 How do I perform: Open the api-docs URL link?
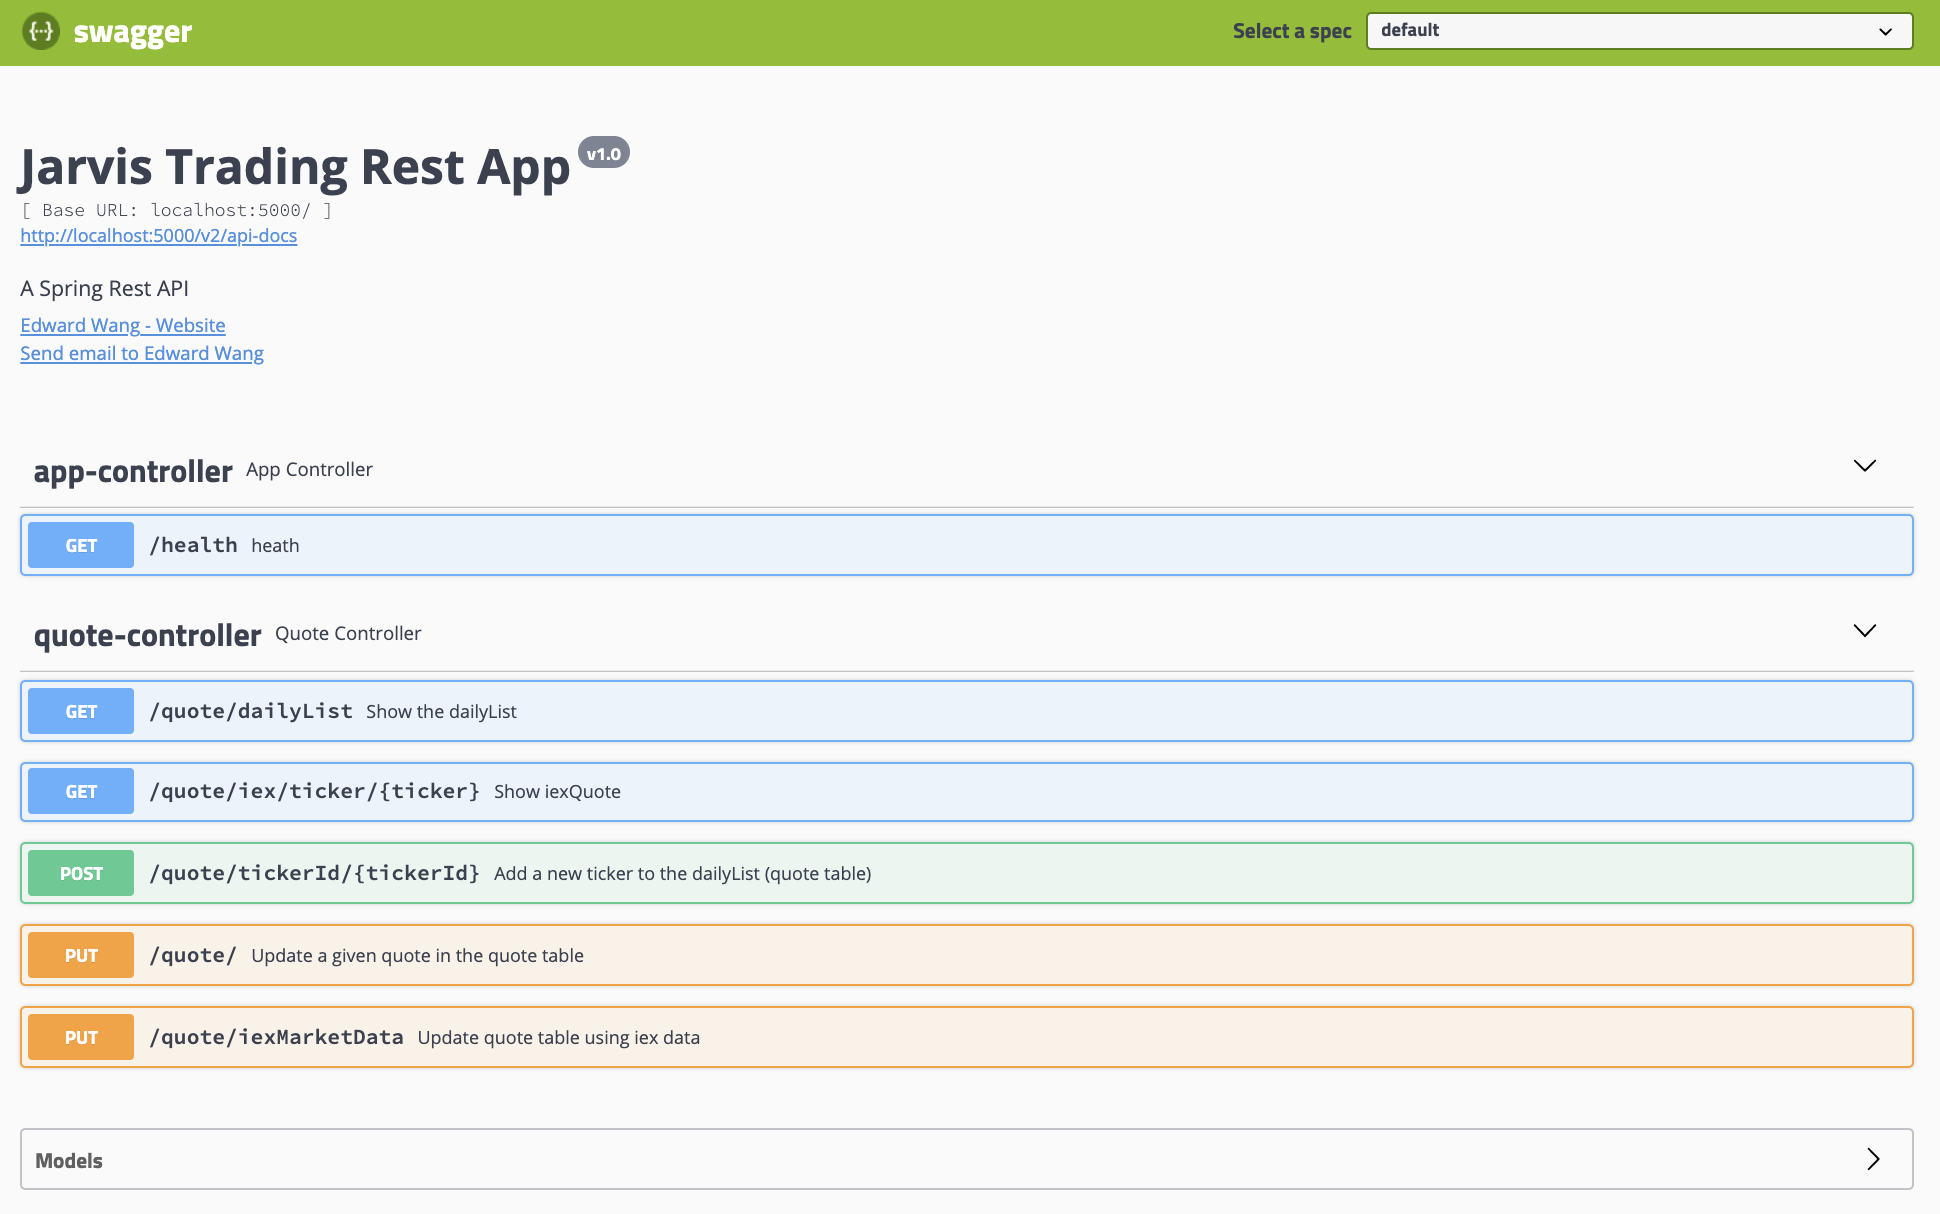click(x=158, y=236)
